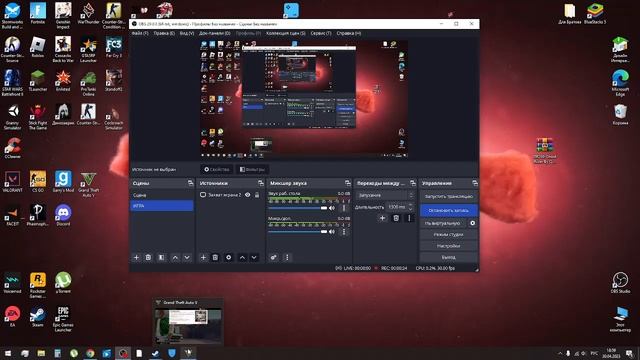640x360 pixels.
Task: Click the Остановить запись button
Action: (449, 210)
